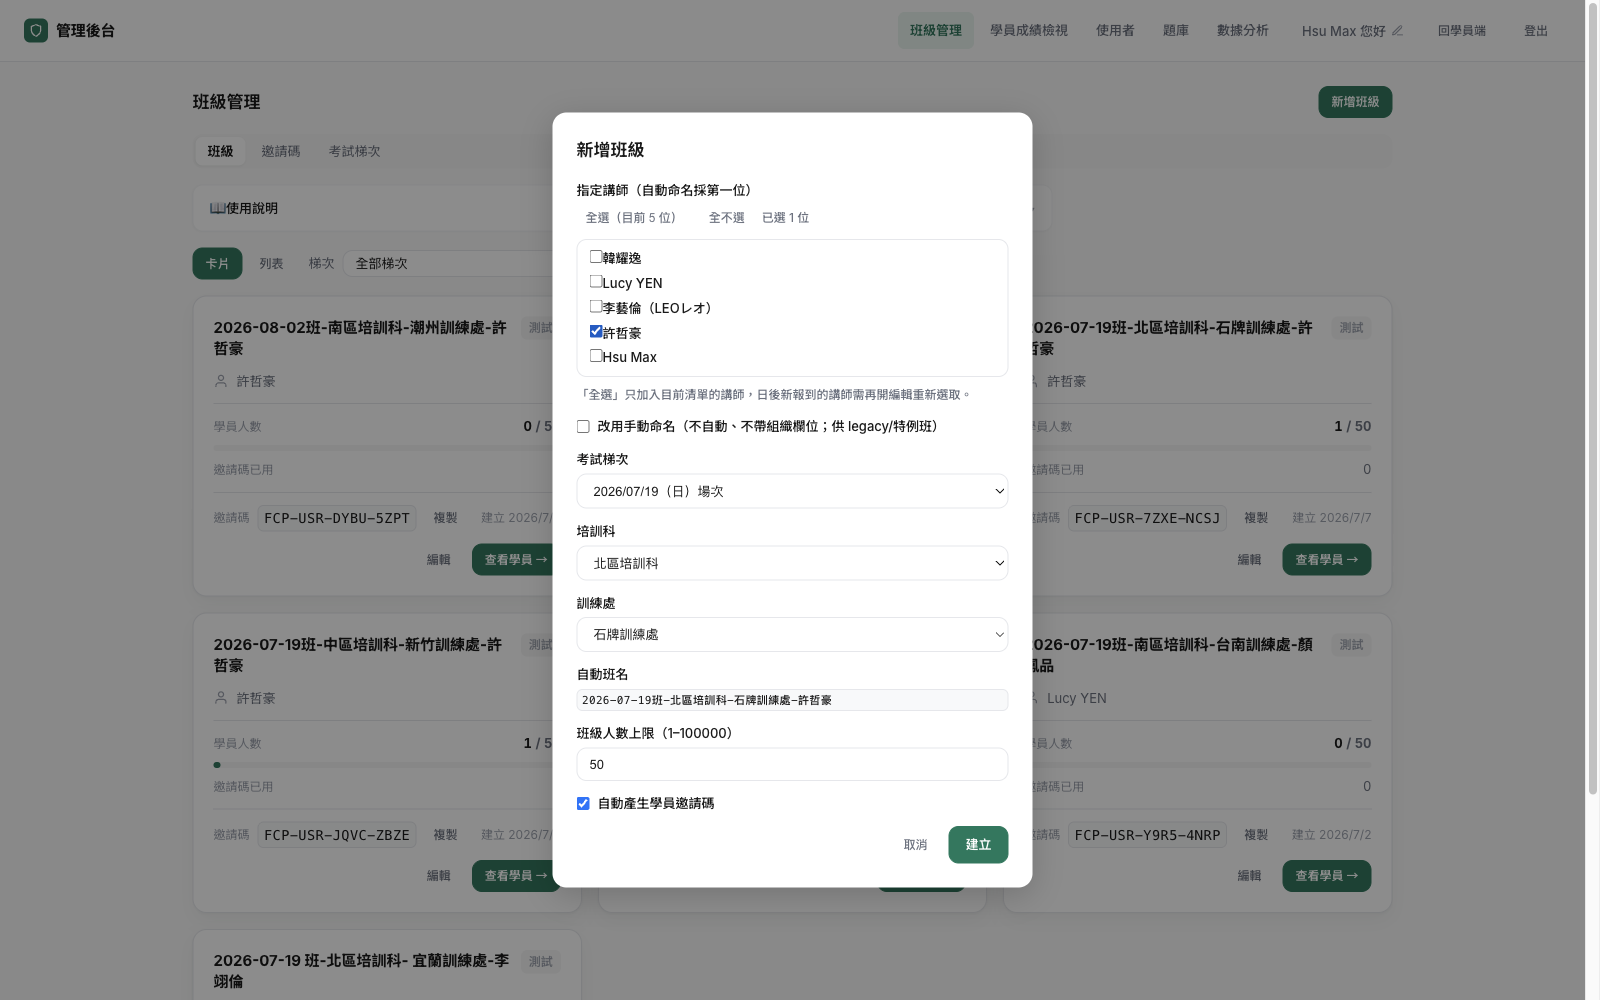1600x1000 pixels.
Task: Click 取消 to cancel the dialog
Action: tap(915, 845)
